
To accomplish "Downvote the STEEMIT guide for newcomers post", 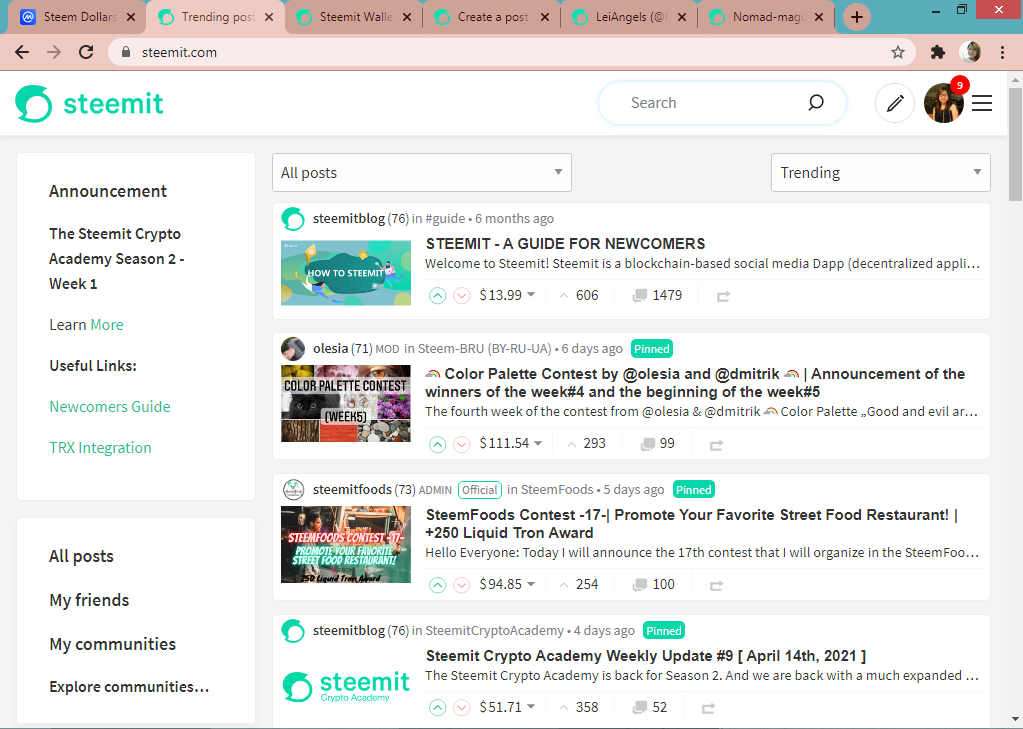I will point(461,296).
